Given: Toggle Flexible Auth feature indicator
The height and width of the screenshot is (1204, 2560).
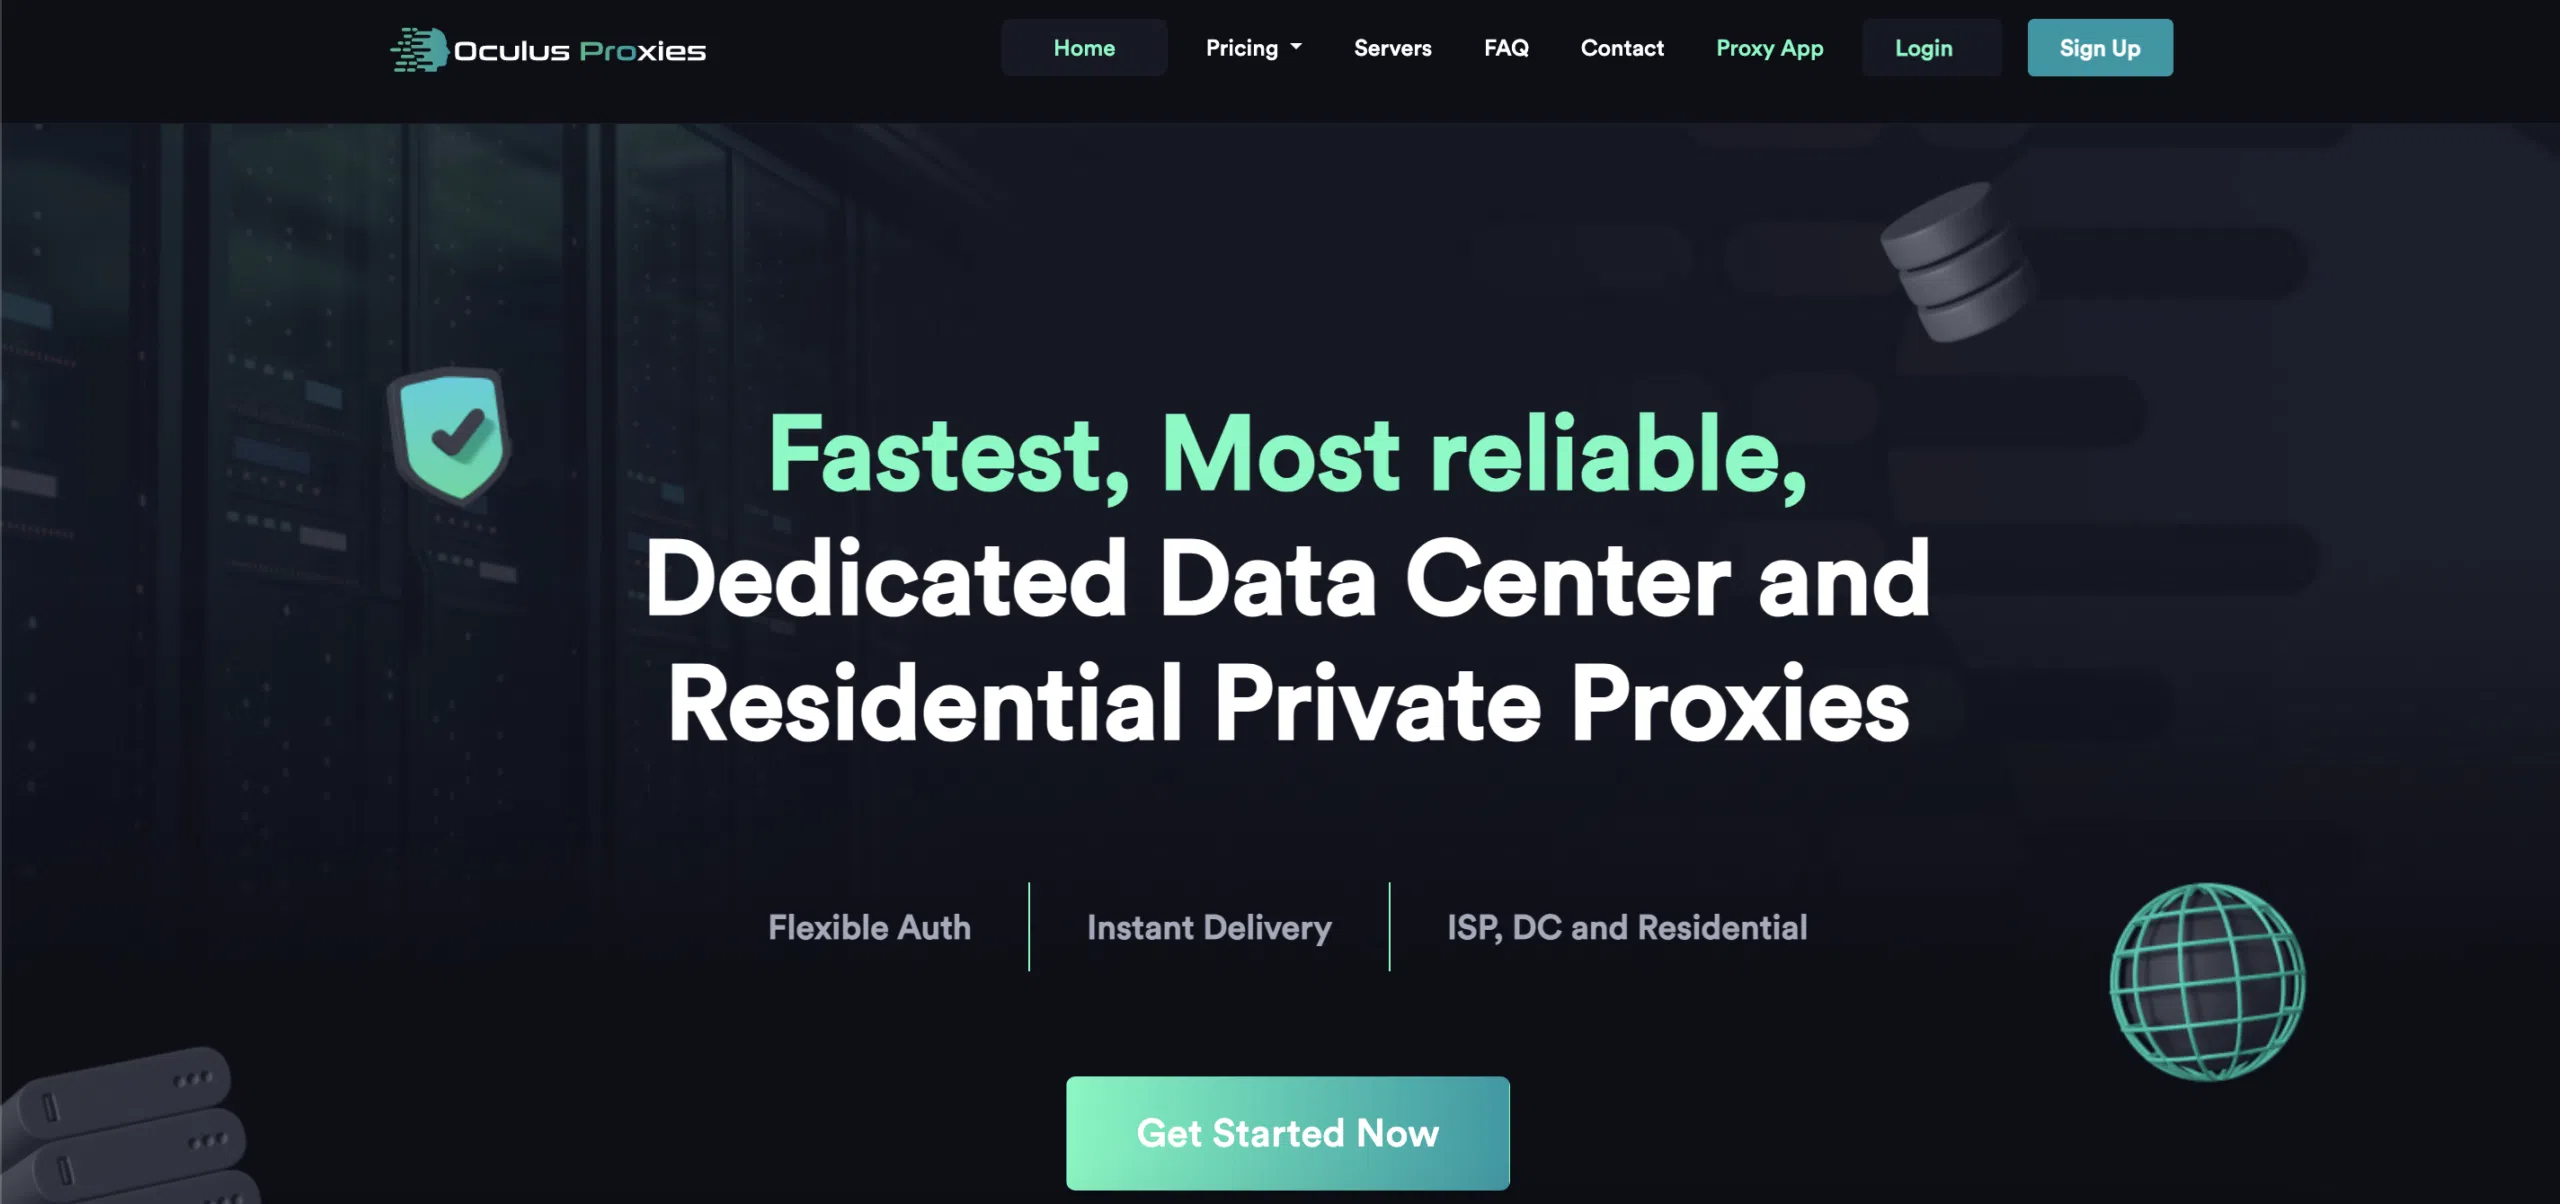Looking at the screenshot, I should (x=869, y=926).
